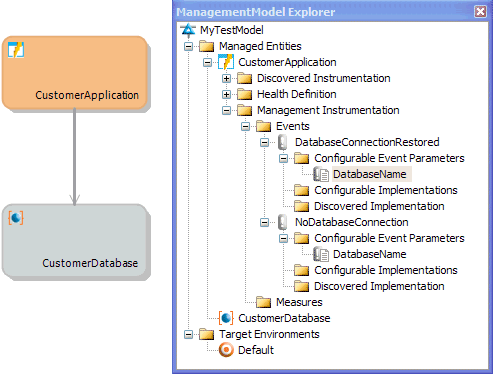Click the Events folder icon
Image resolution: width=493 pixels, height=374 pixels.
(x=264, y=126)
